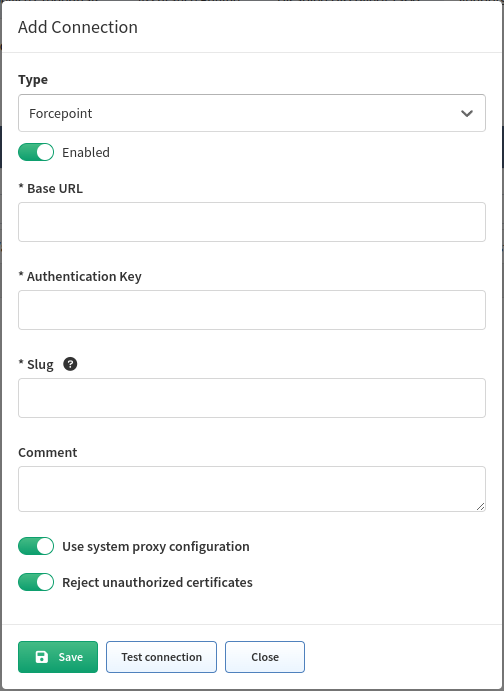Focus the Base URL input field

[252, 222]
